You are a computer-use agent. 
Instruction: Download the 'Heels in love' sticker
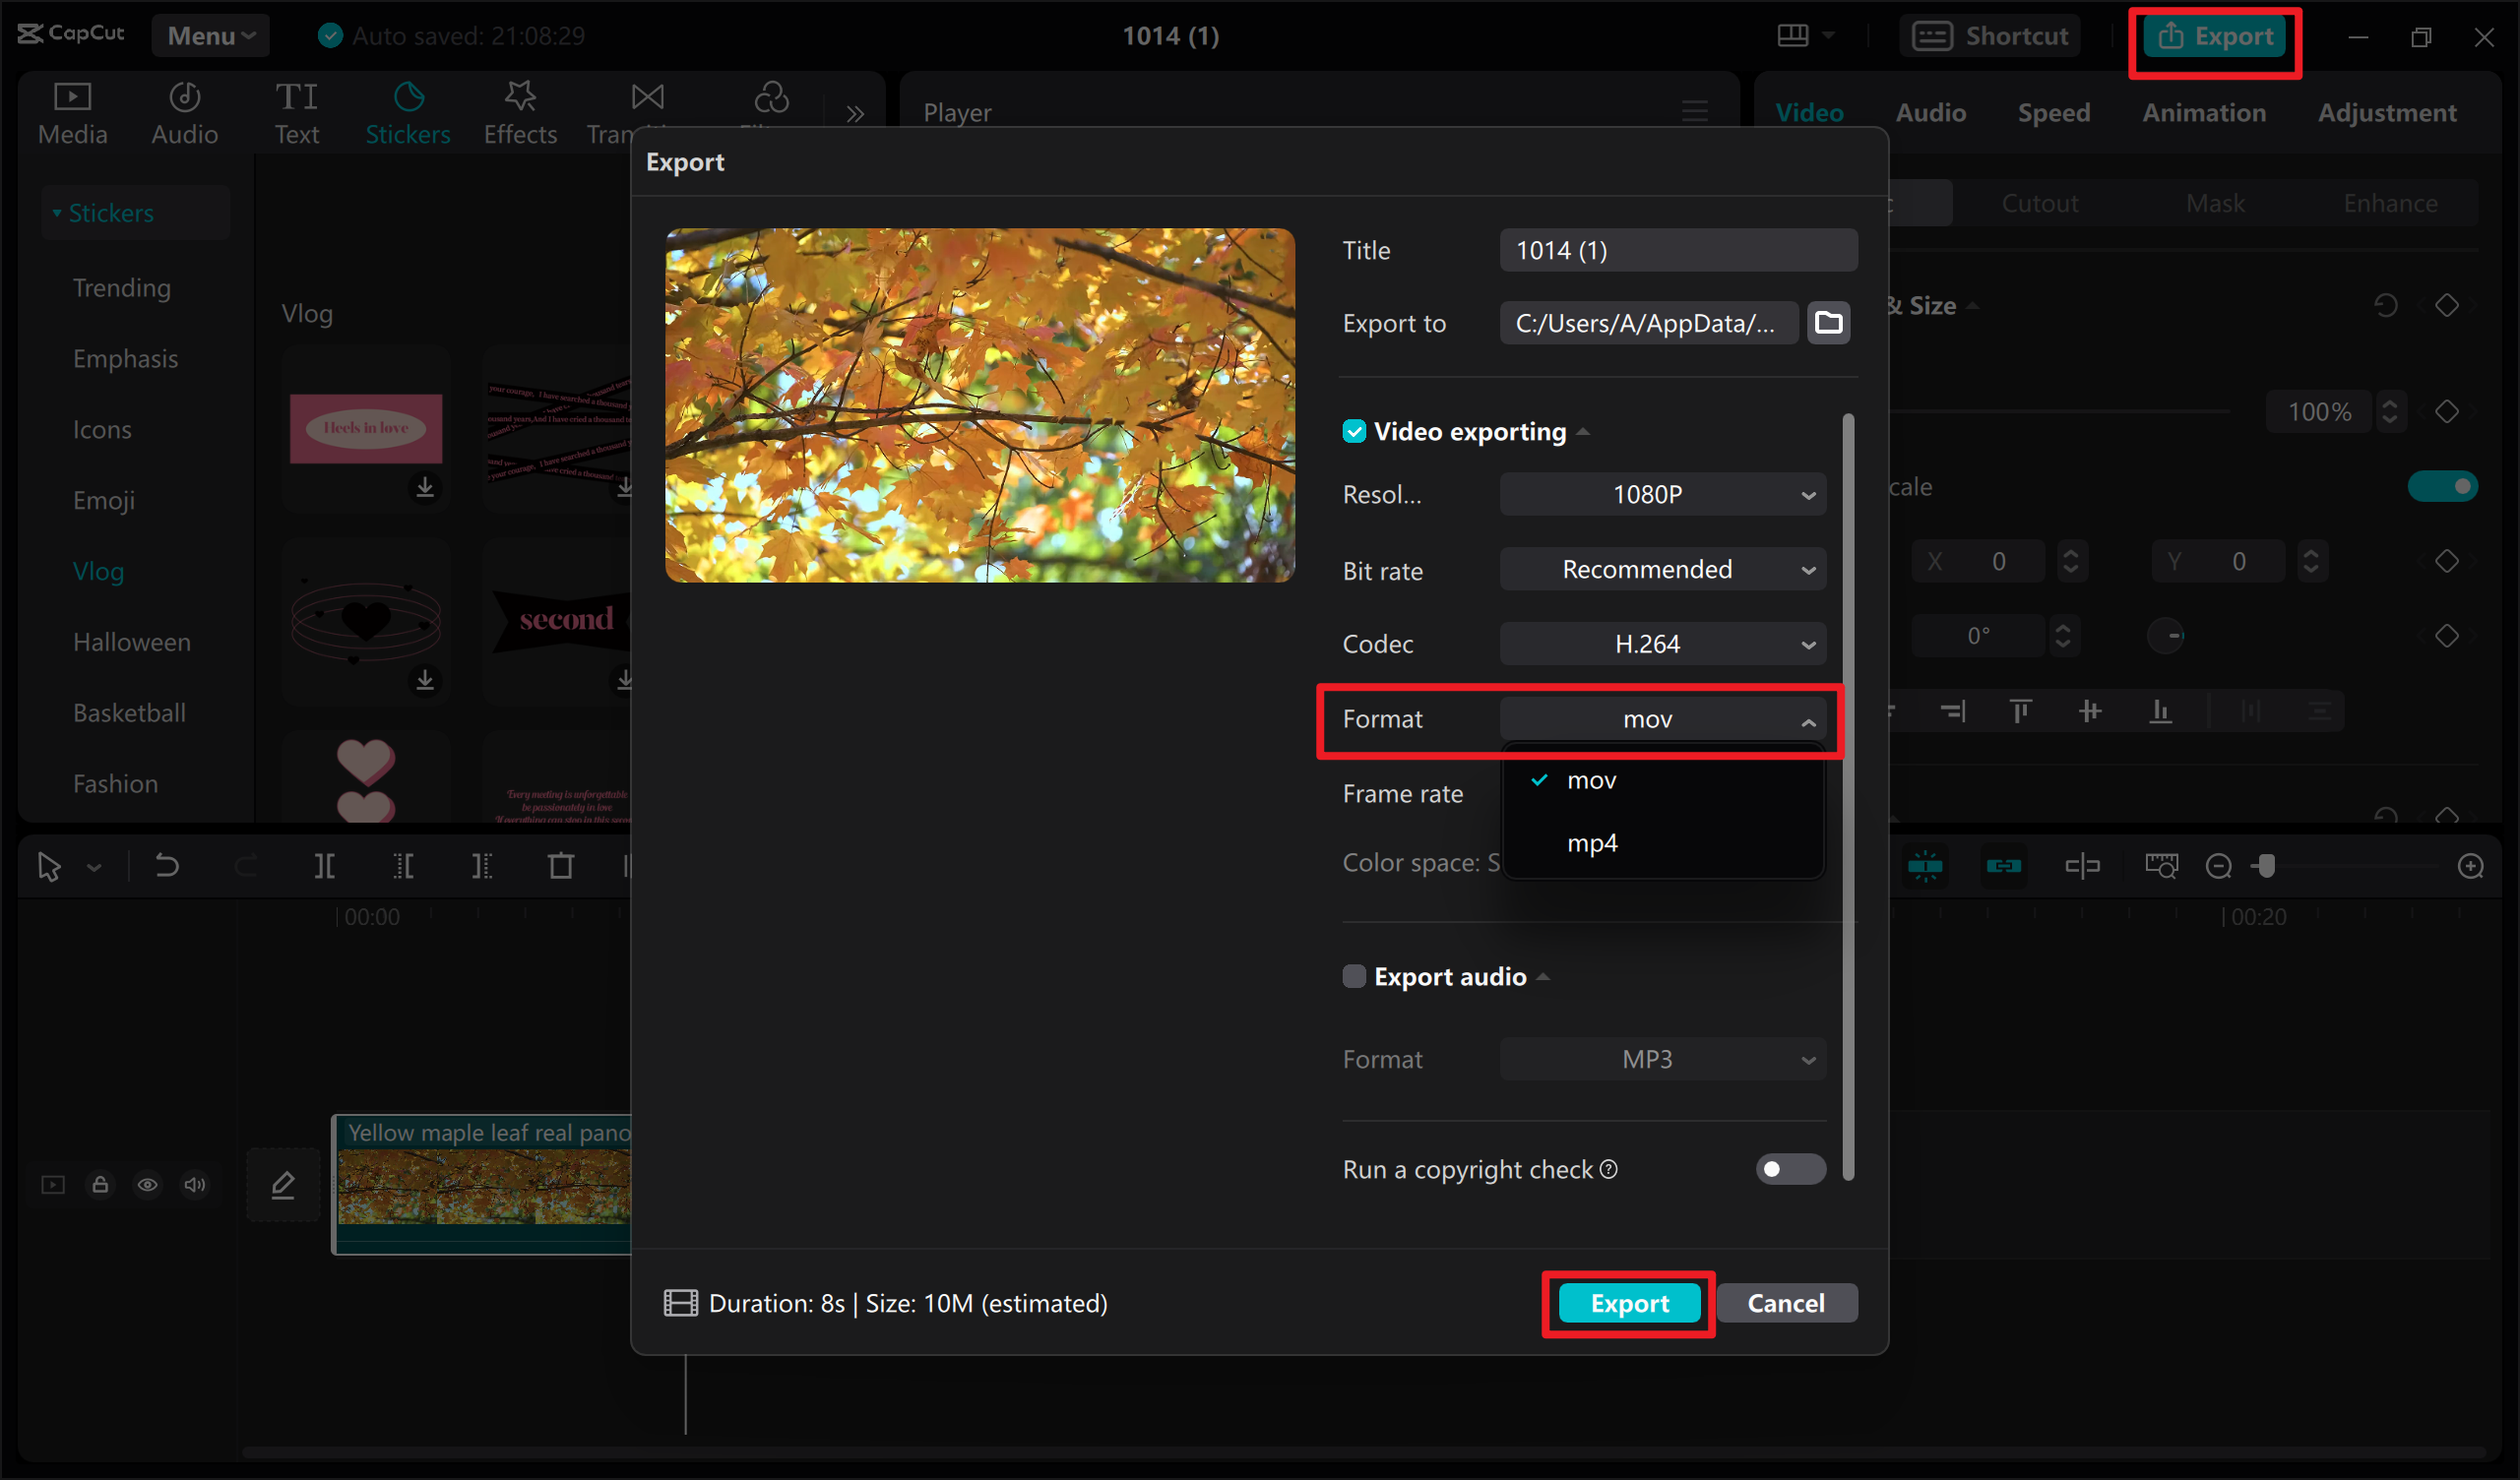[425, 489]
